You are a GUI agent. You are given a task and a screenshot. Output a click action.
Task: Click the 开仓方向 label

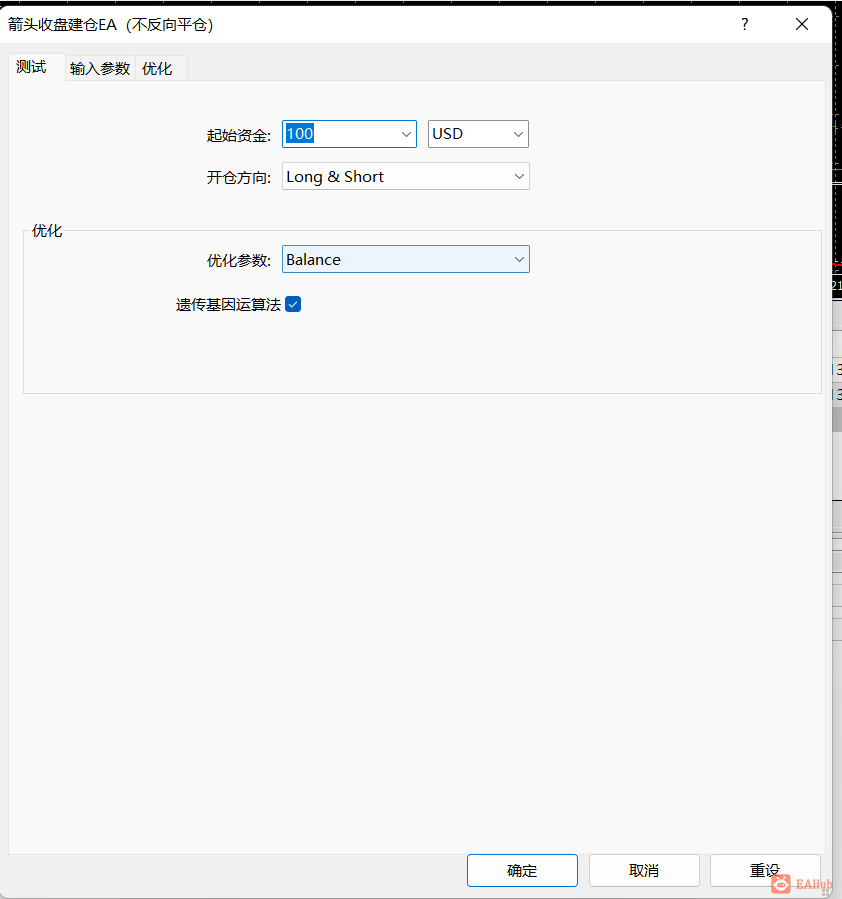click(238, 177)
